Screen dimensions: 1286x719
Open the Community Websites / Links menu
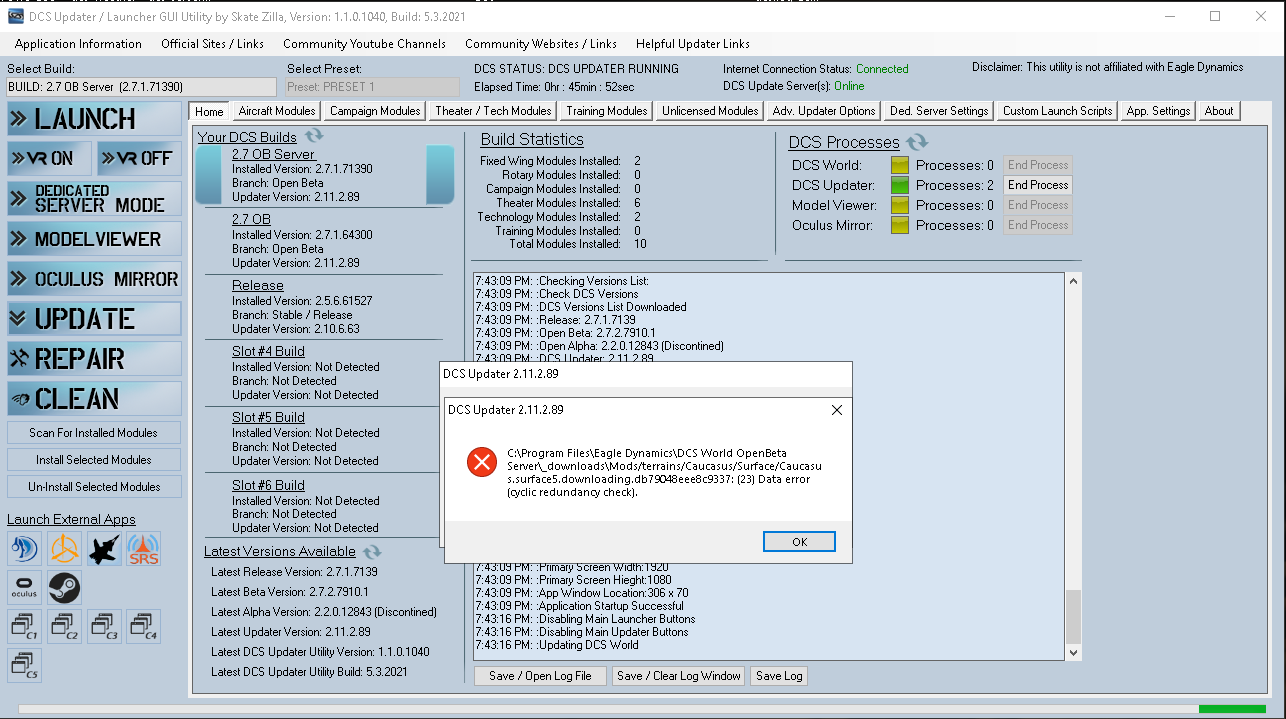(541, 44)
